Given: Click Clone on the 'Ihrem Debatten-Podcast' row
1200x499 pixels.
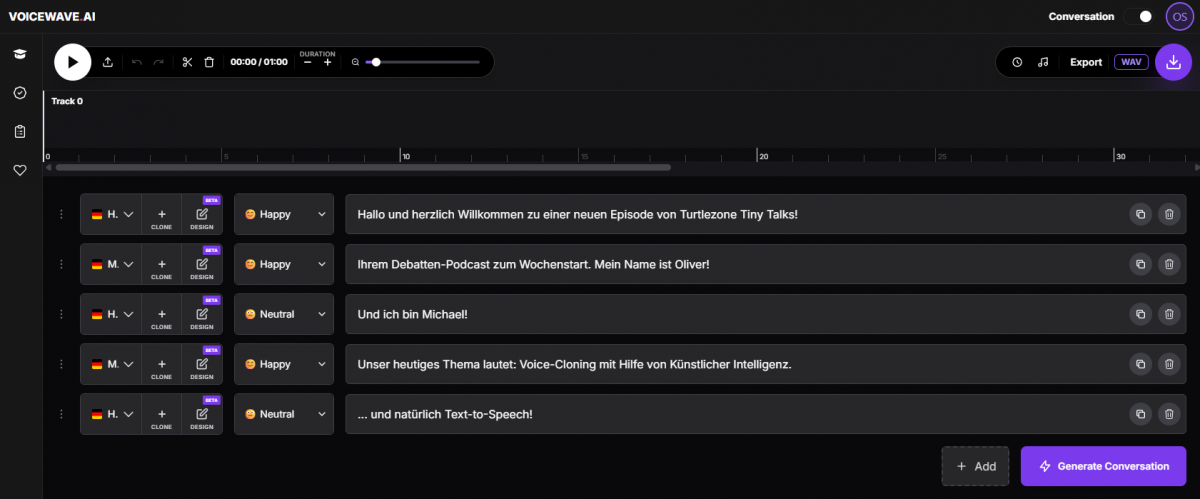Looking at the screenshot, I should point(161,266).
